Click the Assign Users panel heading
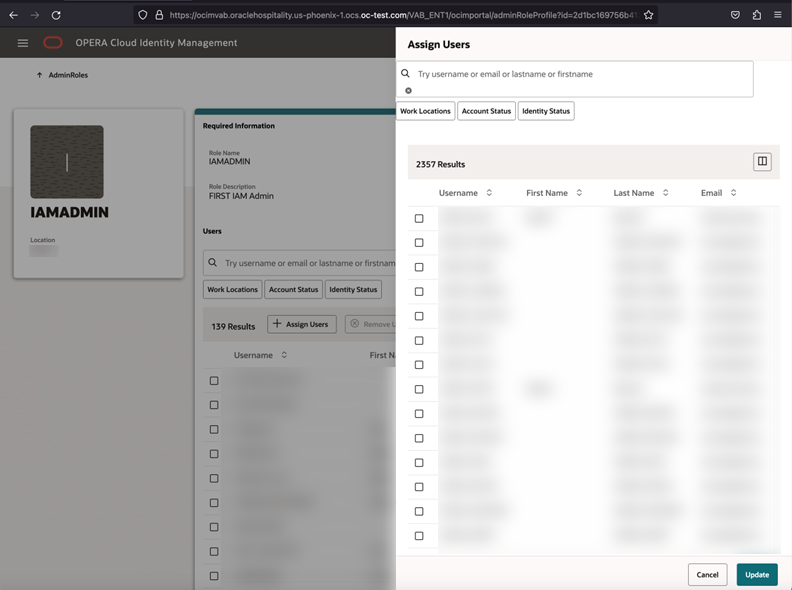 point(438,44)
